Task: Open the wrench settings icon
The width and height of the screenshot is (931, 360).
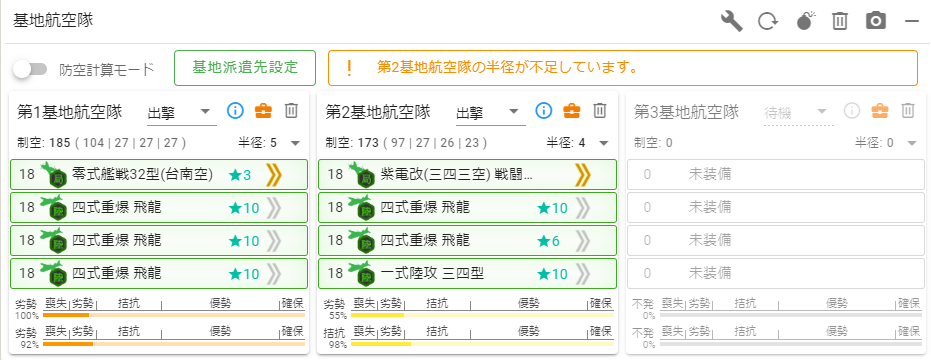Action: (732, 21)
